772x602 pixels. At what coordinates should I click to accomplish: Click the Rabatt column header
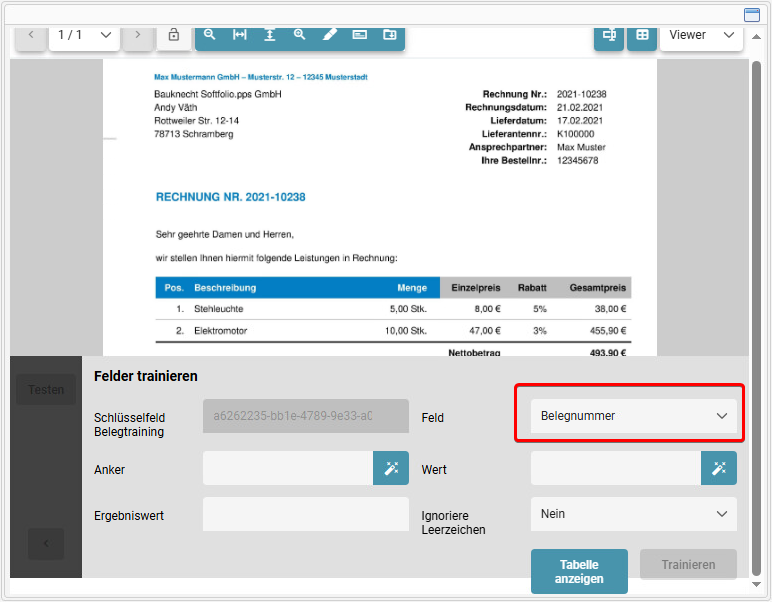coord(532,288)
